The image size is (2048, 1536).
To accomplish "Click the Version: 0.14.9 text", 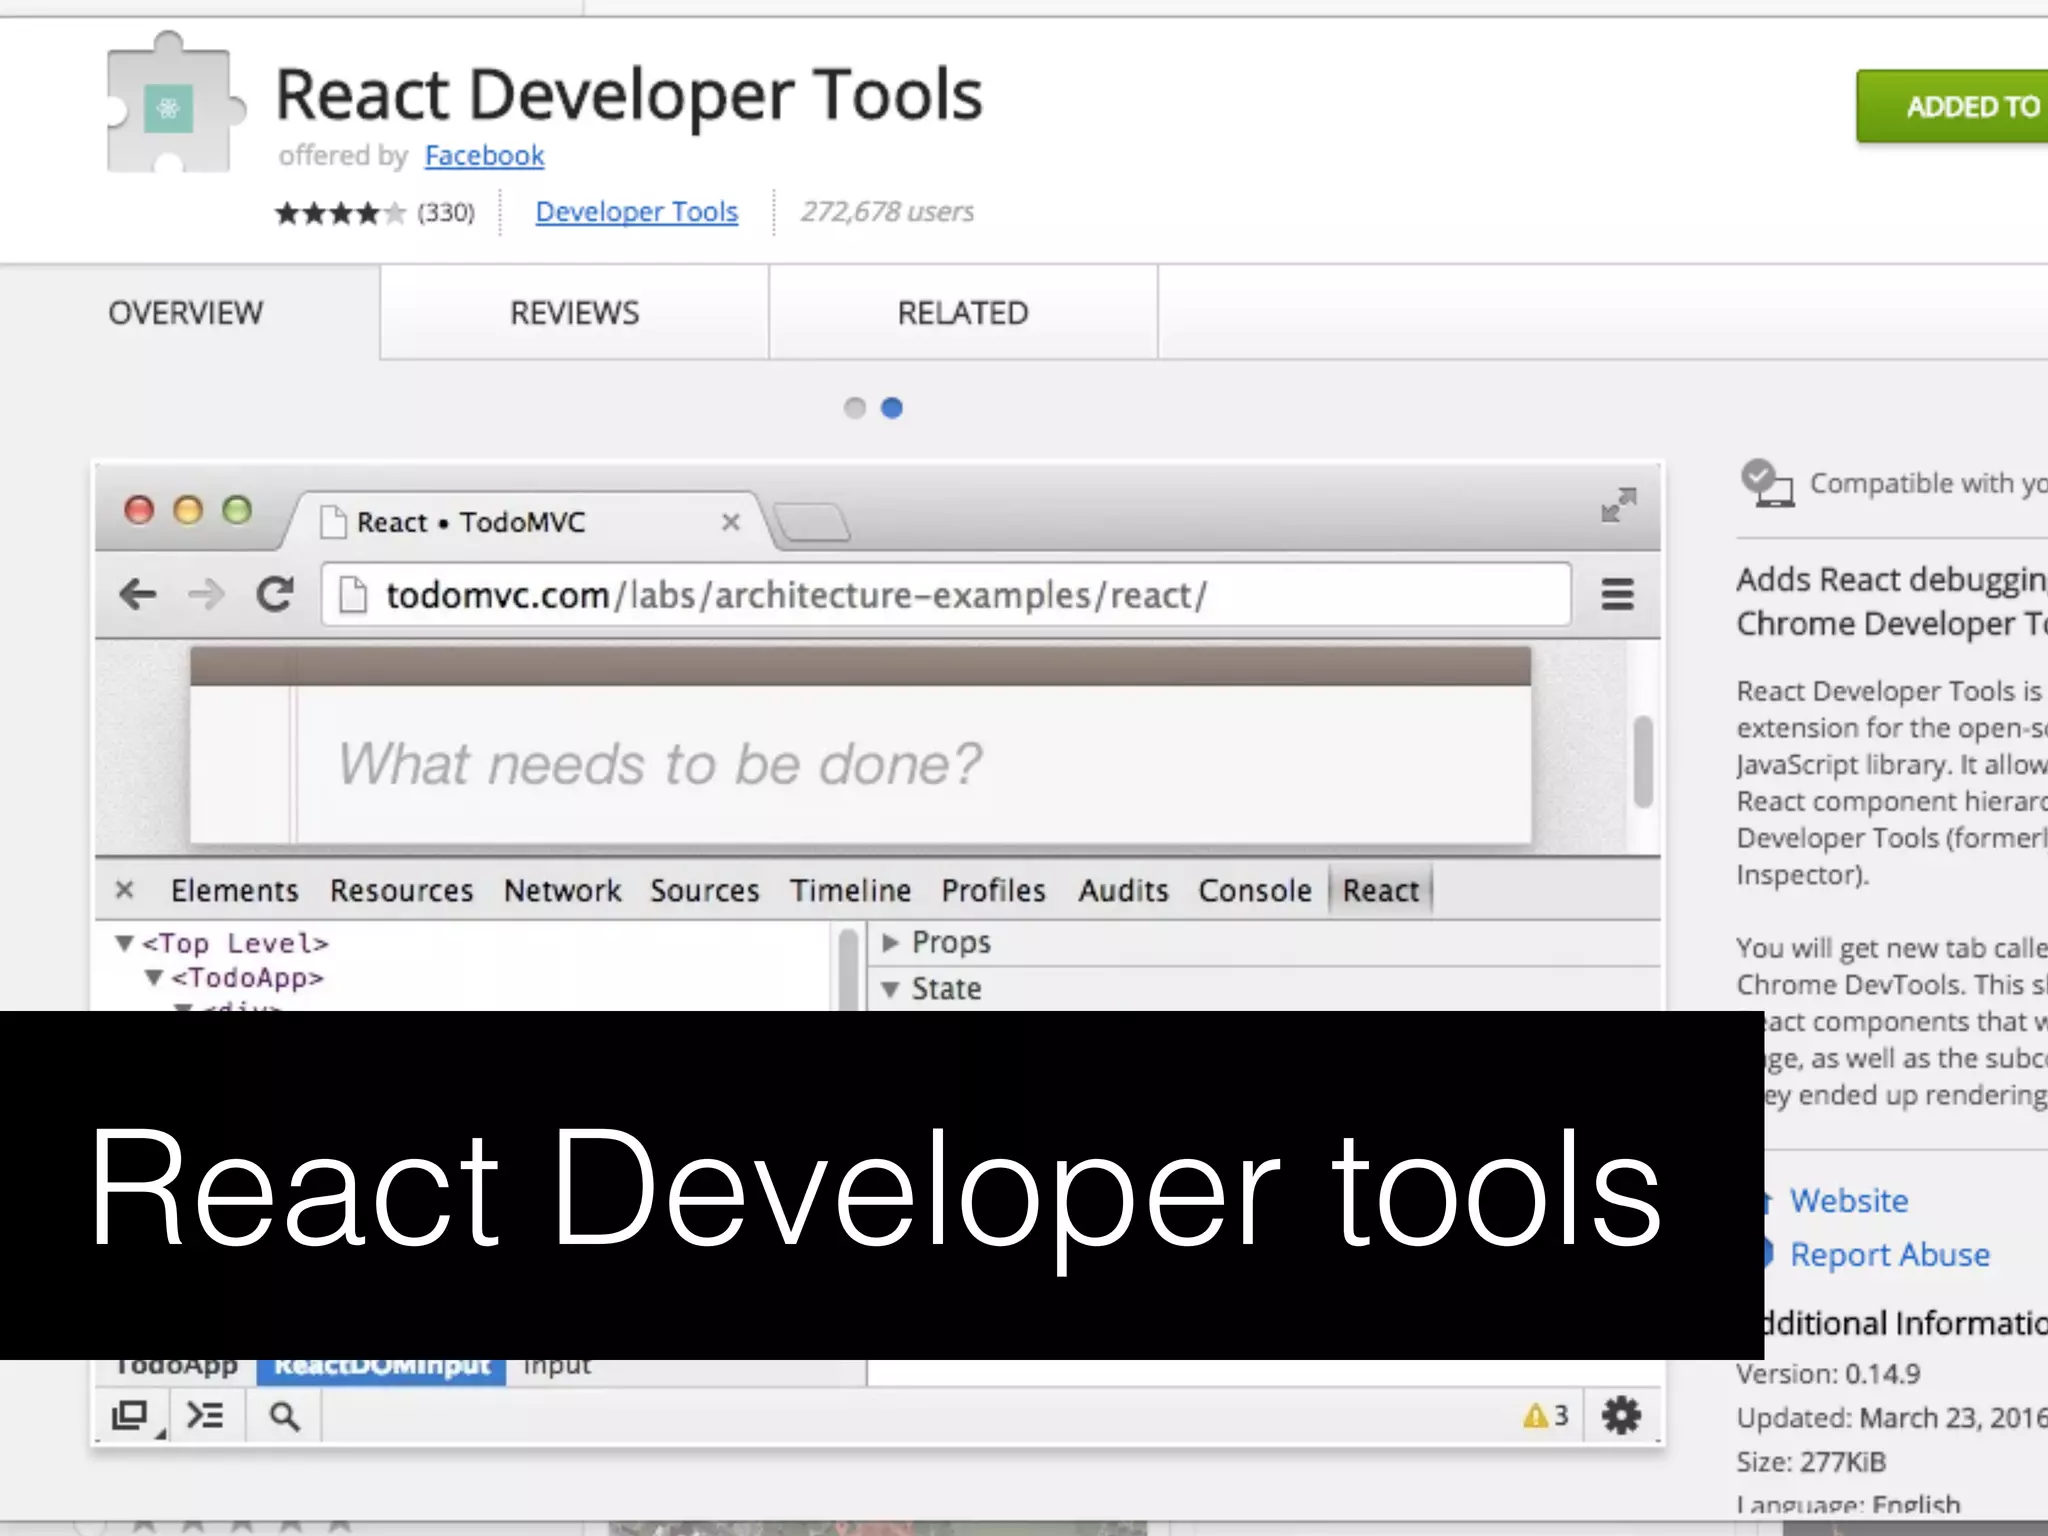I will pyautogui.click(x=1828, y=1374).
